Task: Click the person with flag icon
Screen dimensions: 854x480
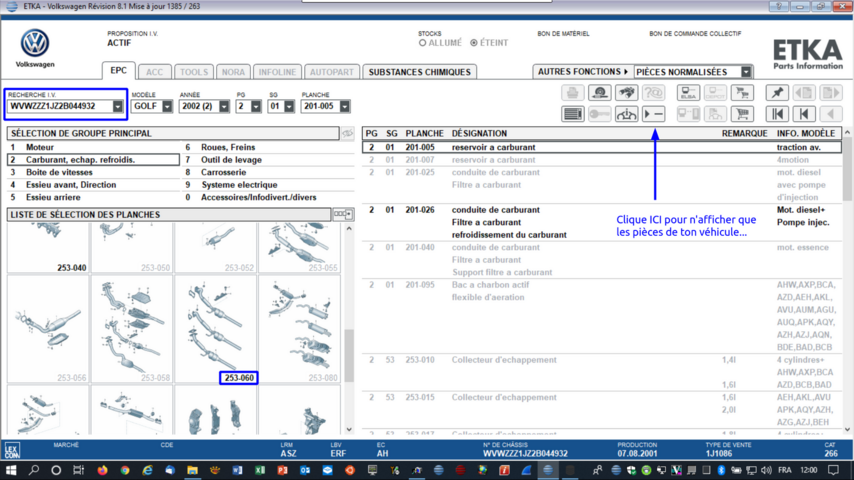Action: pyautogui.click(x=715, y=114)
